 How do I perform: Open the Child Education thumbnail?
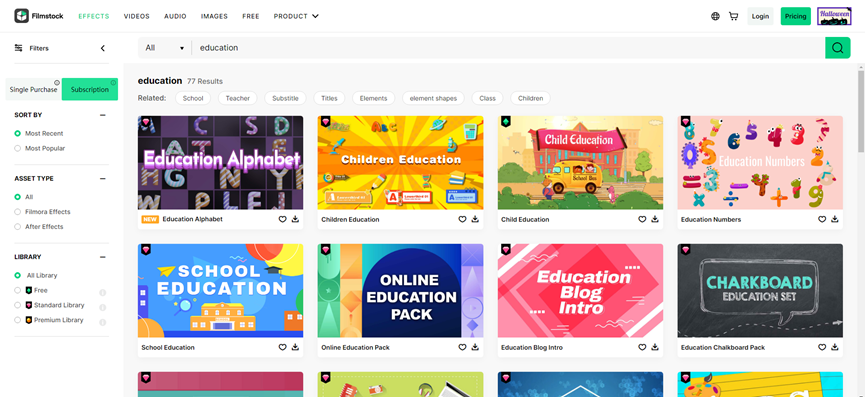pos(580,163)
